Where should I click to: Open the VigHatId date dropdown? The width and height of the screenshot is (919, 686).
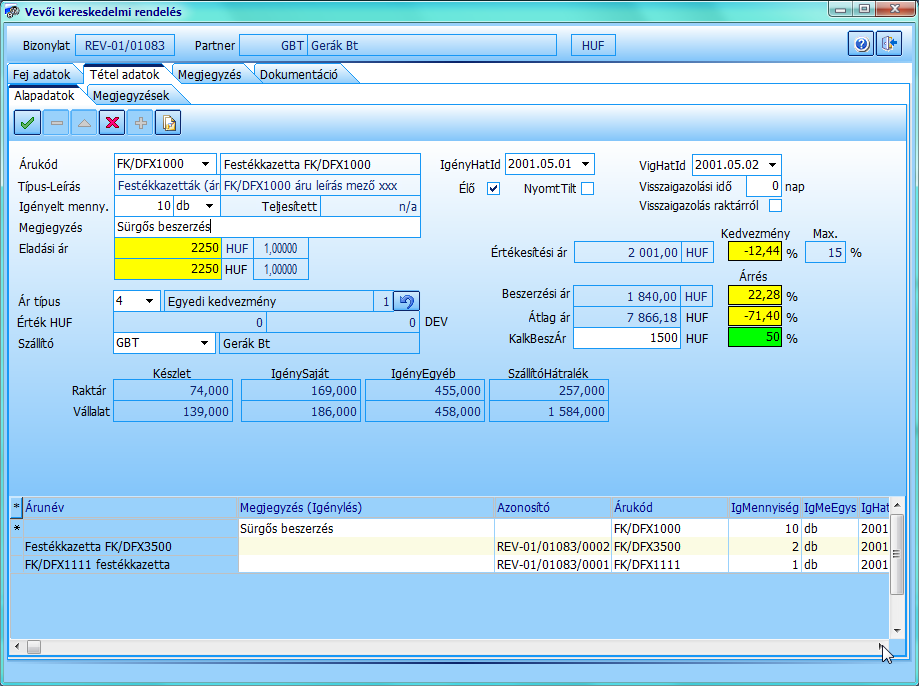(x=772, y=165)
